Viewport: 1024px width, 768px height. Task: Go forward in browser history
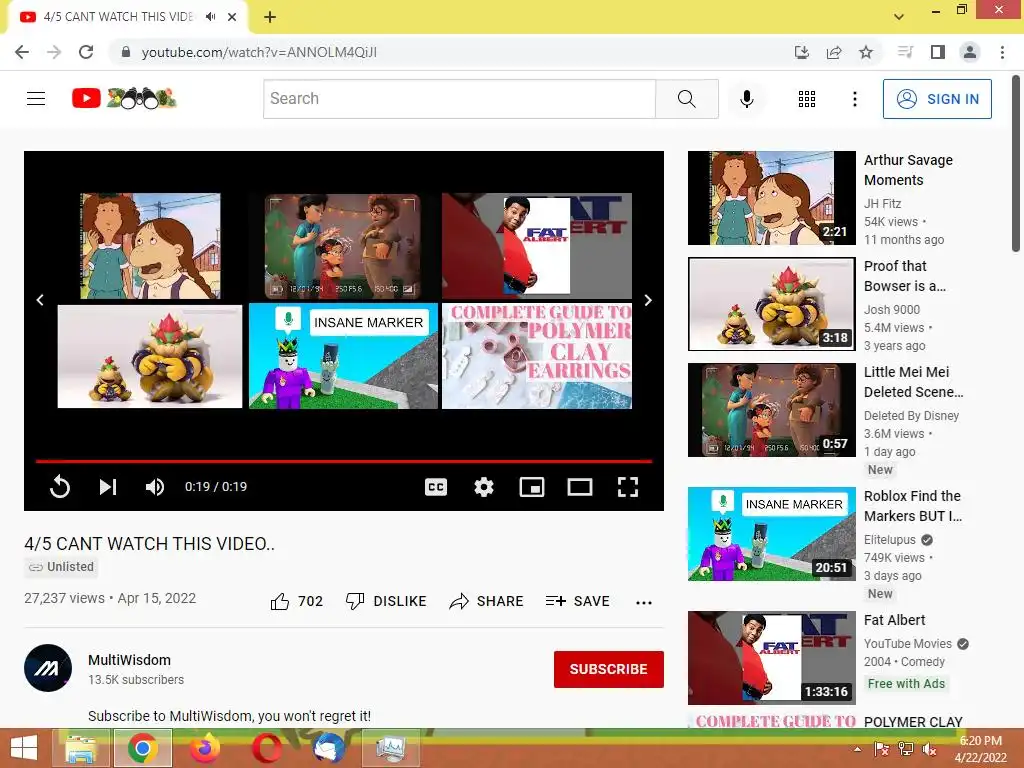(x=54, y=52)
